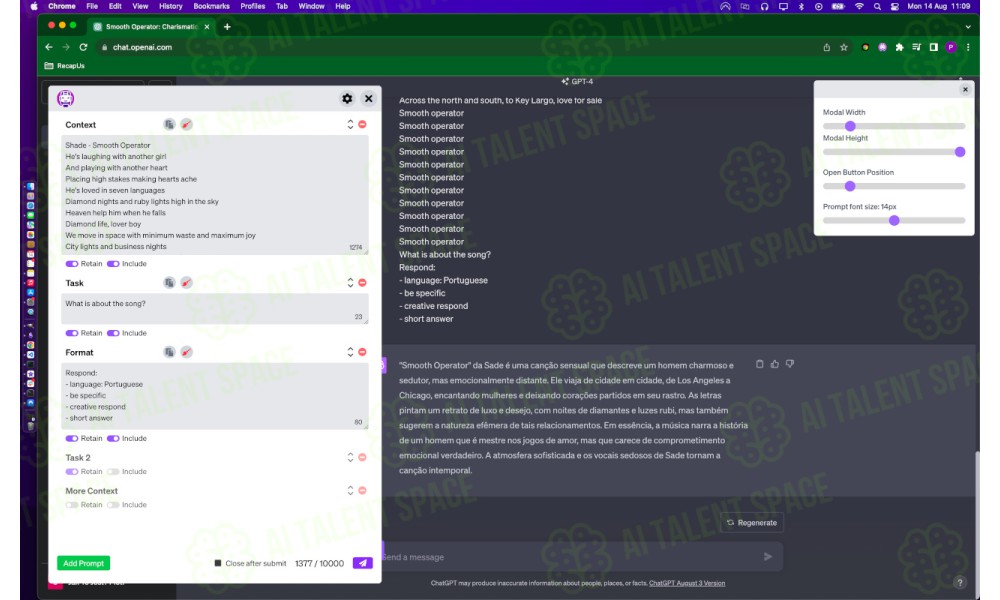The width and height of the screenshot is (1000, 600).
Task: Remove the Context section with red minus
Action: [x=362, y=124]
